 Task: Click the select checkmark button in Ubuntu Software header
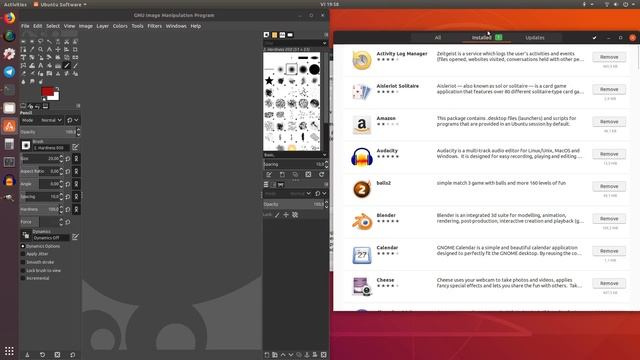(x=594, y=38)
